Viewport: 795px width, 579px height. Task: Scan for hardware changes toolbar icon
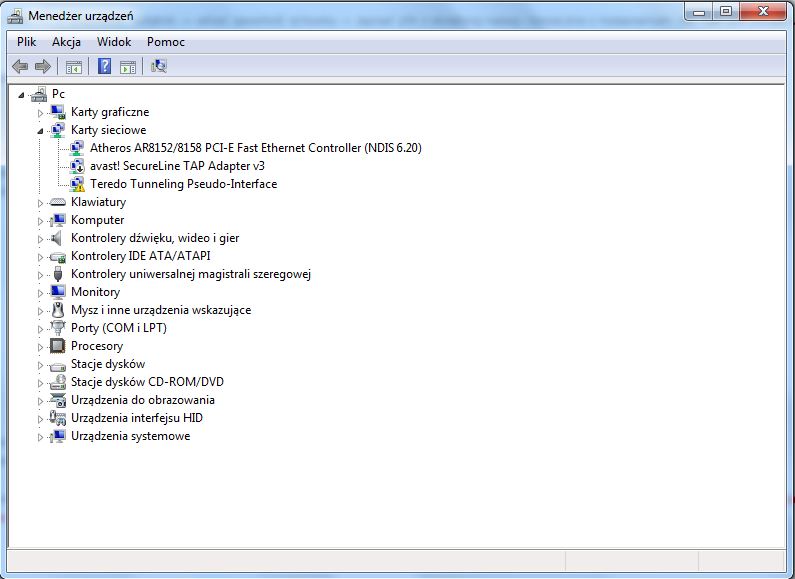(x=159, y=66)
